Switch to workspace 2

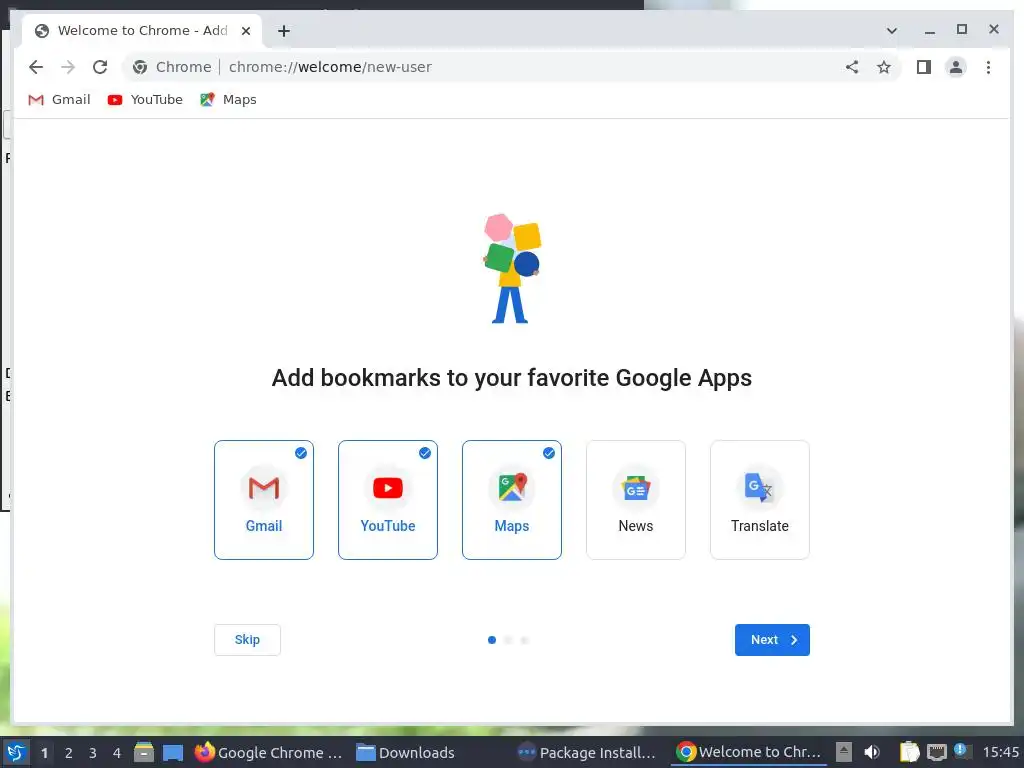69,753
